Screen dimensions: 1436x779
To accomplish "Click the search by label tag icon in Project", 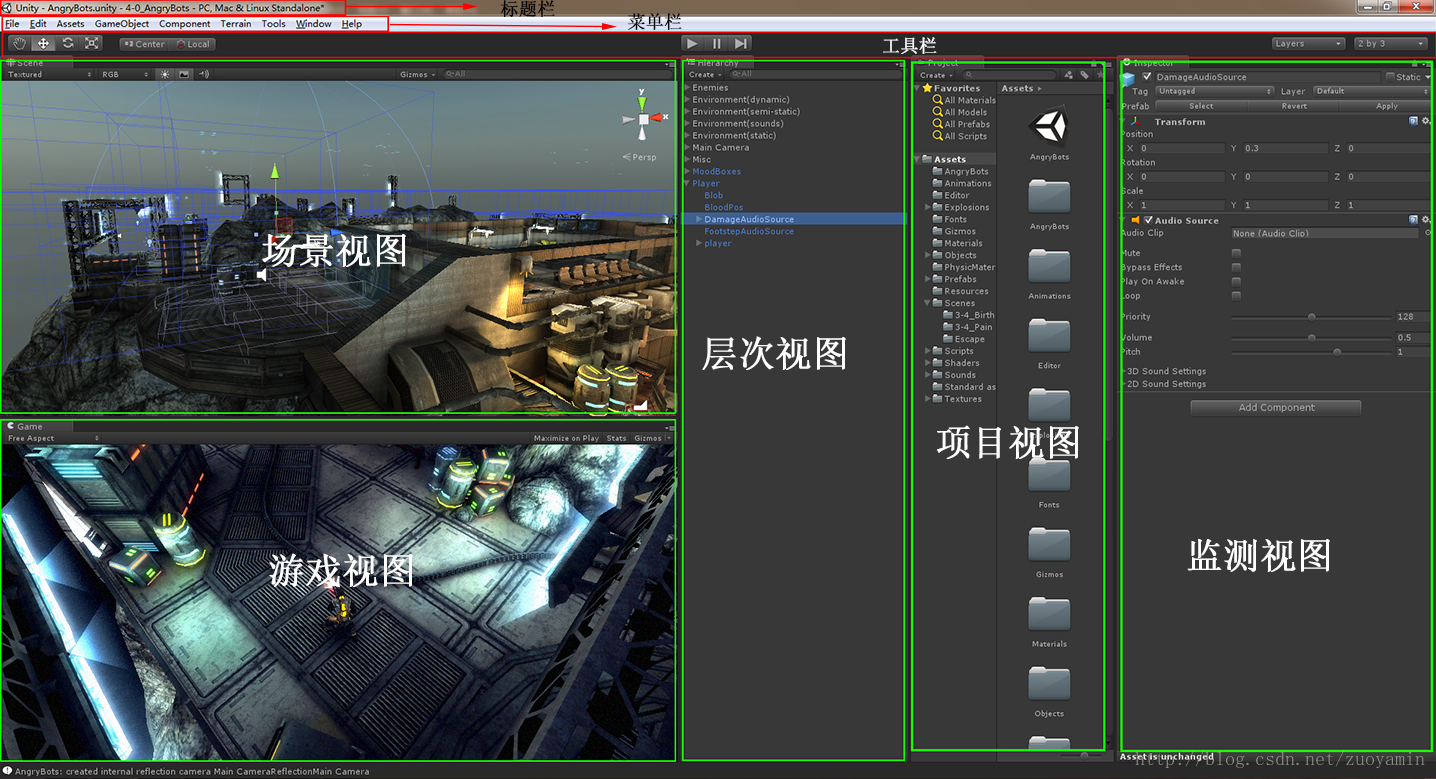I will (1084, 75).
